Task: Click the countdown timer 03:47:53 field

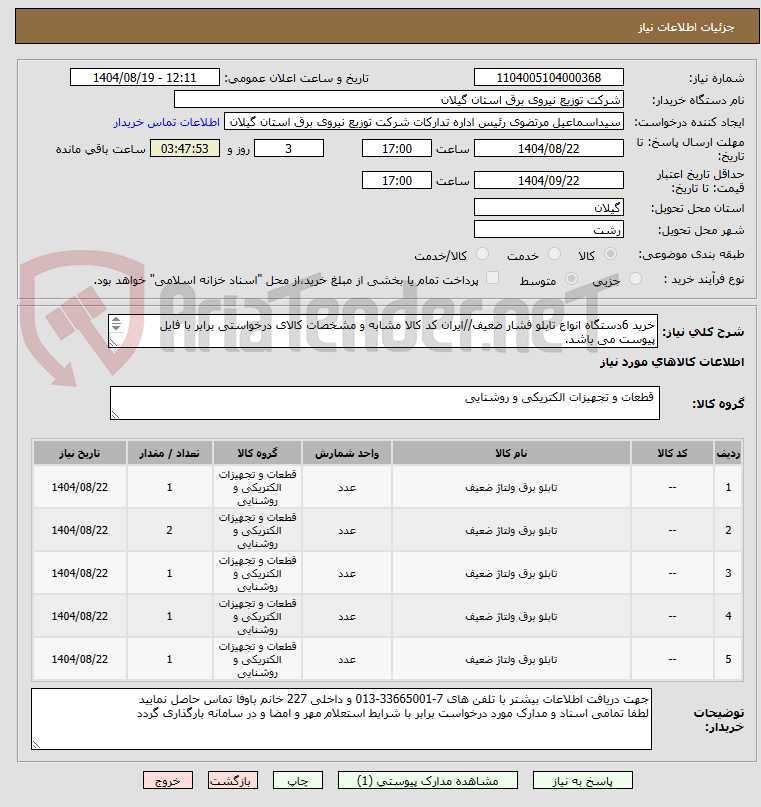Action: [185, 149]
